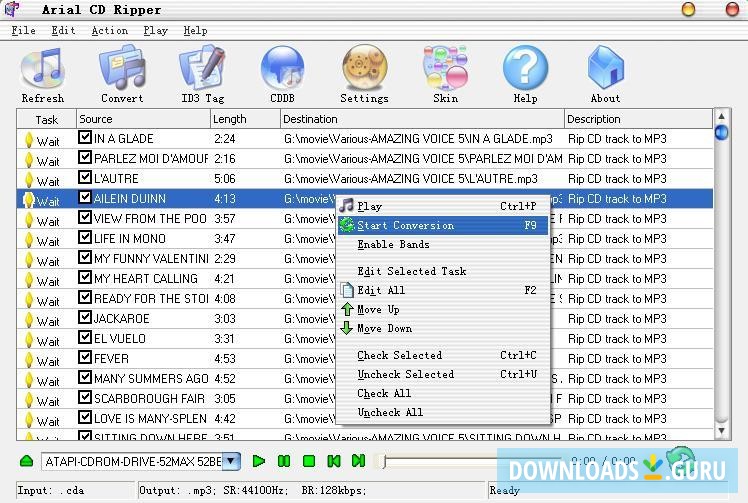Toggle the SCARBOROUGH FAIR checkbox
This screenshot has height=503, width=748.
(84, 398)
